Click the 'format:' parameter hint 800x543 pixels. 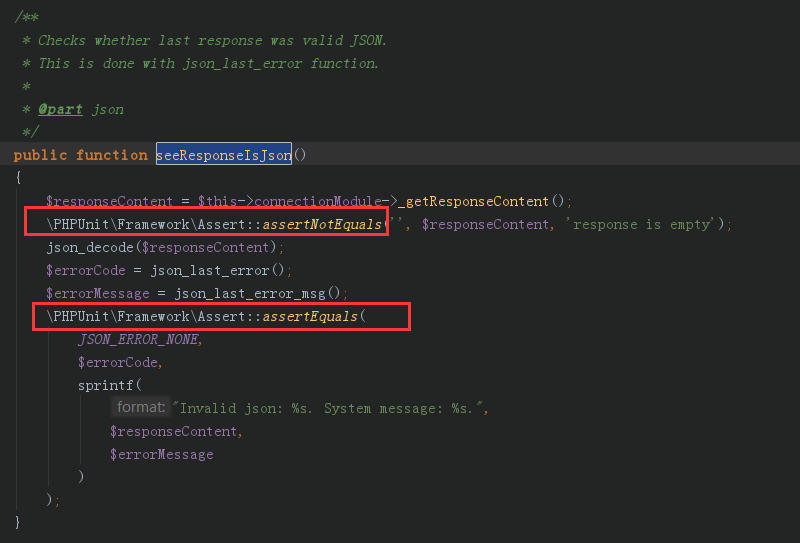(141, 407)
